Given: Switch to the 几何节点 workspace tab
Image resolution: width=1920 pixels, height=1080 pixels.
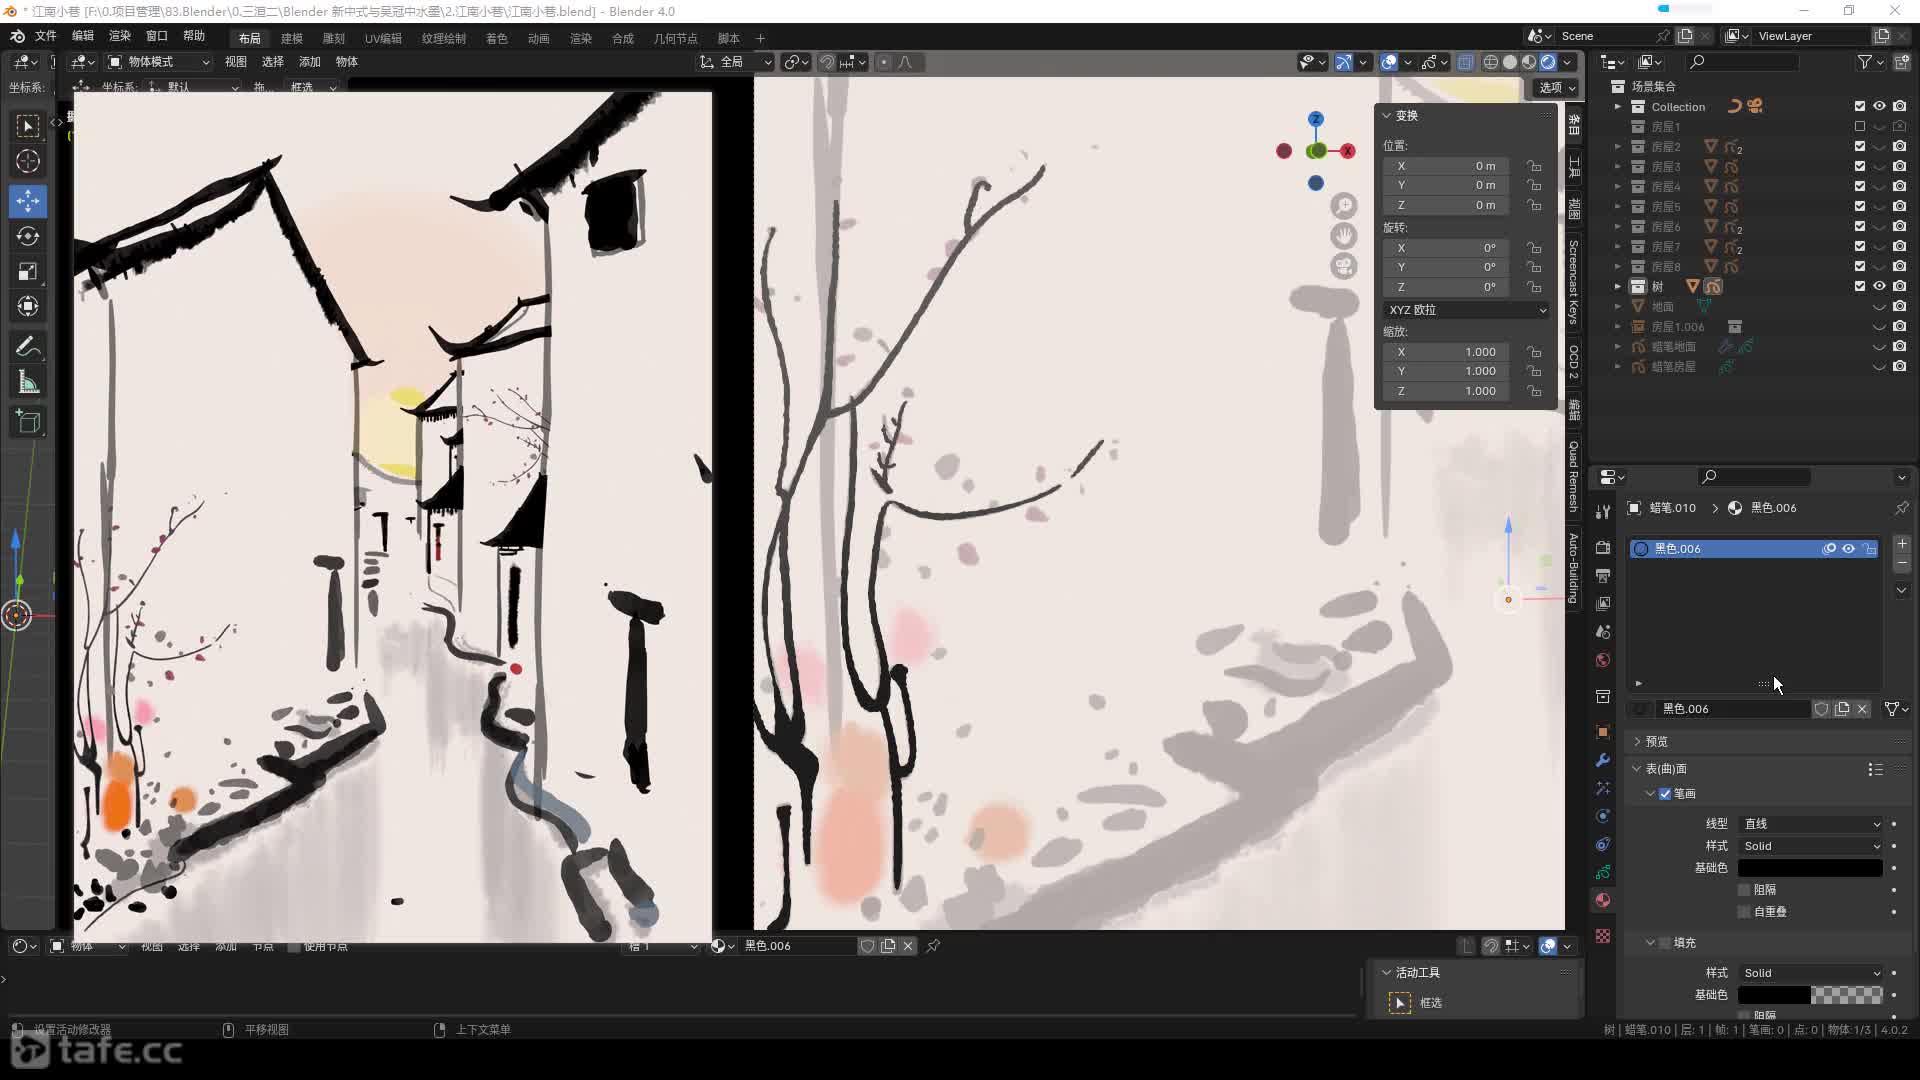Looking at the screenshot, I should tap(675, 38).
